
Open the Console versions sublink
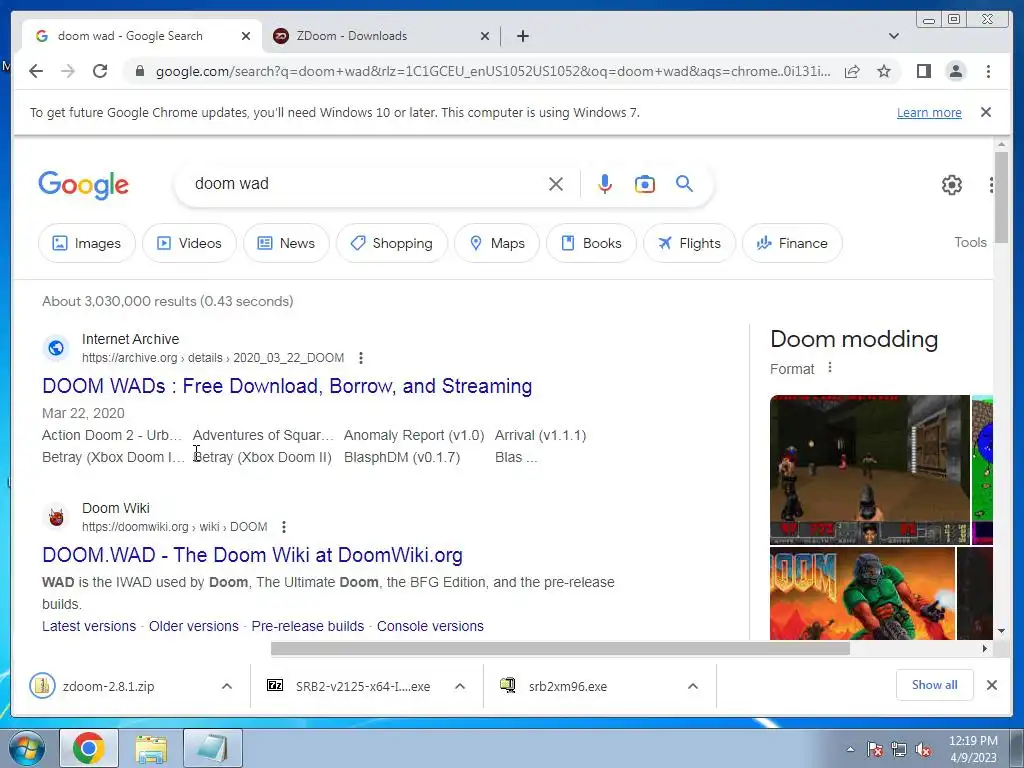pyautogui.click(x=430, y=626)
